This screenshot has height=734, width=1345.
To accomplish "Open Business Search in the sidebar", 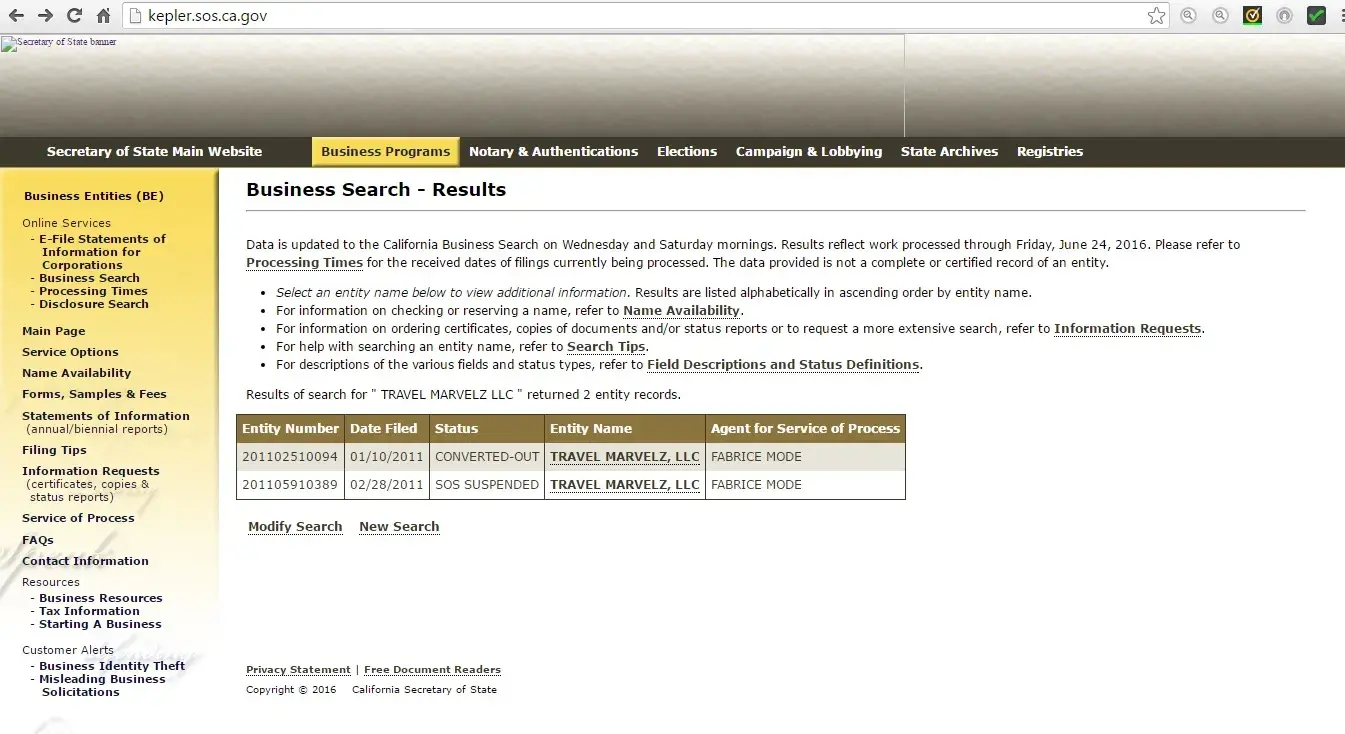I will [x=89, y=278].
